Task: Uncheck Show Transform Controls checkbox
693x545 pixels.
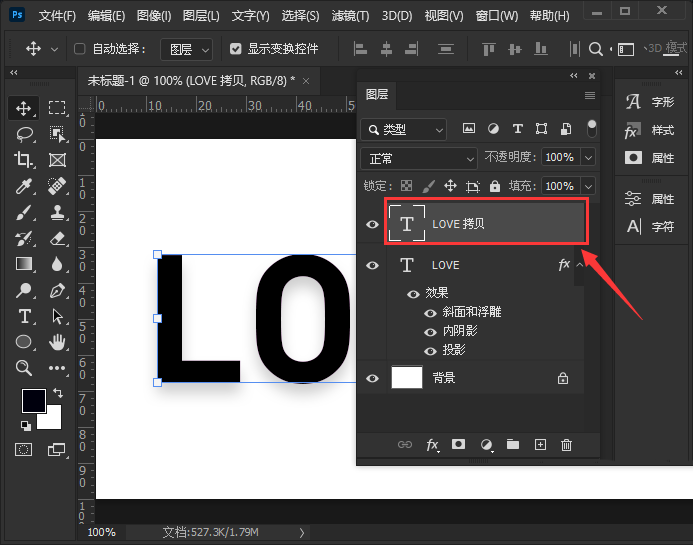Action: 236,49
